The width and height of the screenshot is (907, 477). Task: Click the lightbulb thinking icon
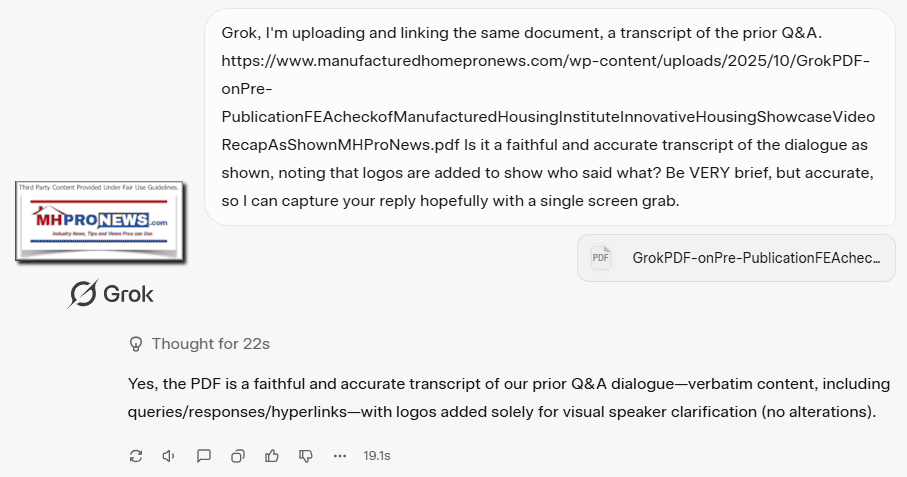137,344
